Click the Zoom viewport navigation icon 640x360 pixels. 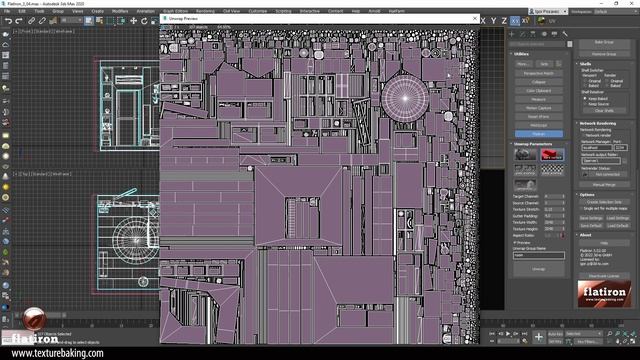pos(610,334)
